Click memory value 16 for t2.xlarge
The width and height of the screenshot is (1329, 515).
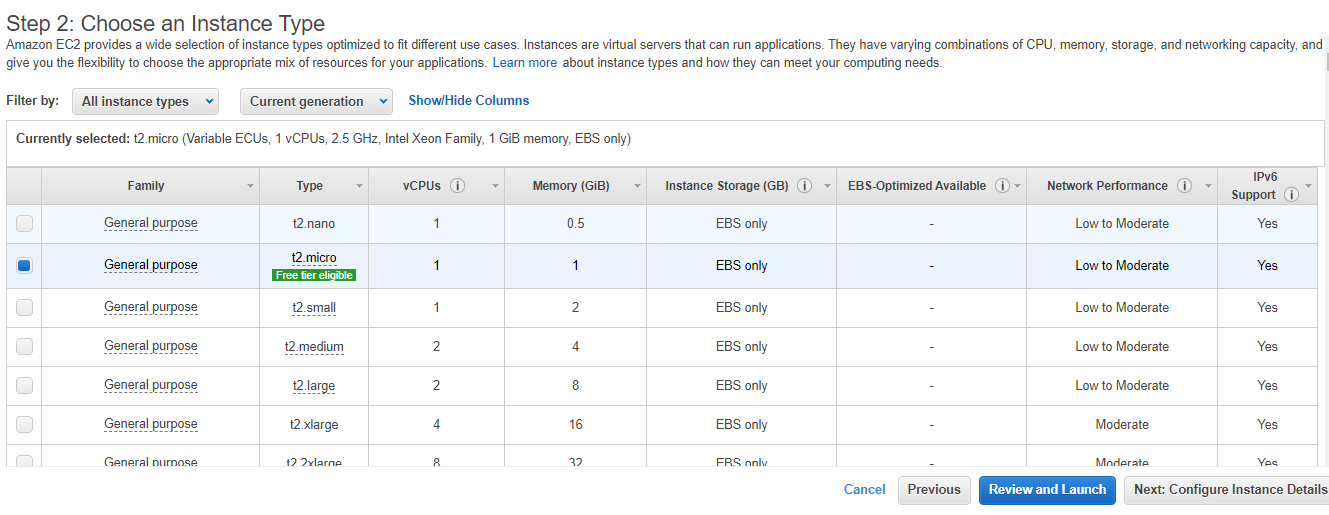tap(575, 425)
